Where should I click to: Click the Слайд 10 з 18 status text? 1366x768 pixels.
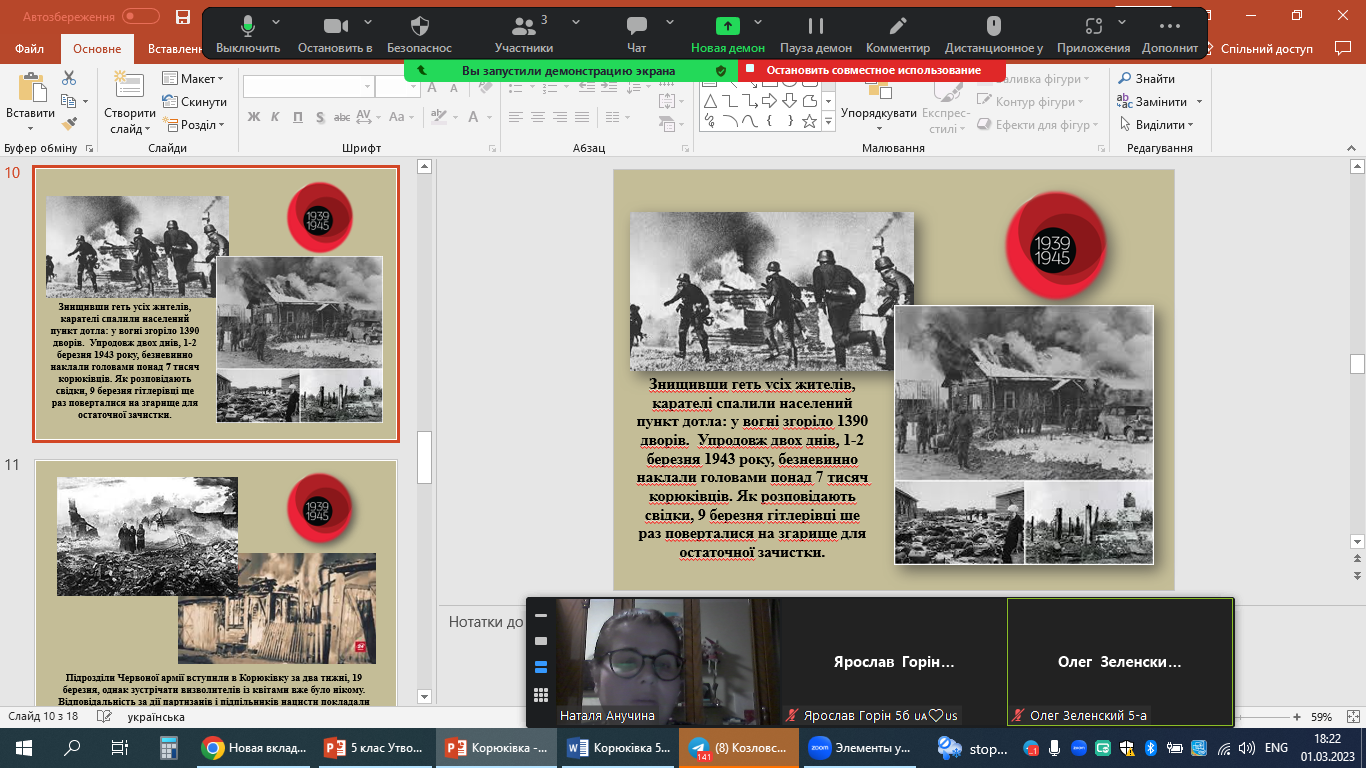pyautogui.click(x=43, y=717)
